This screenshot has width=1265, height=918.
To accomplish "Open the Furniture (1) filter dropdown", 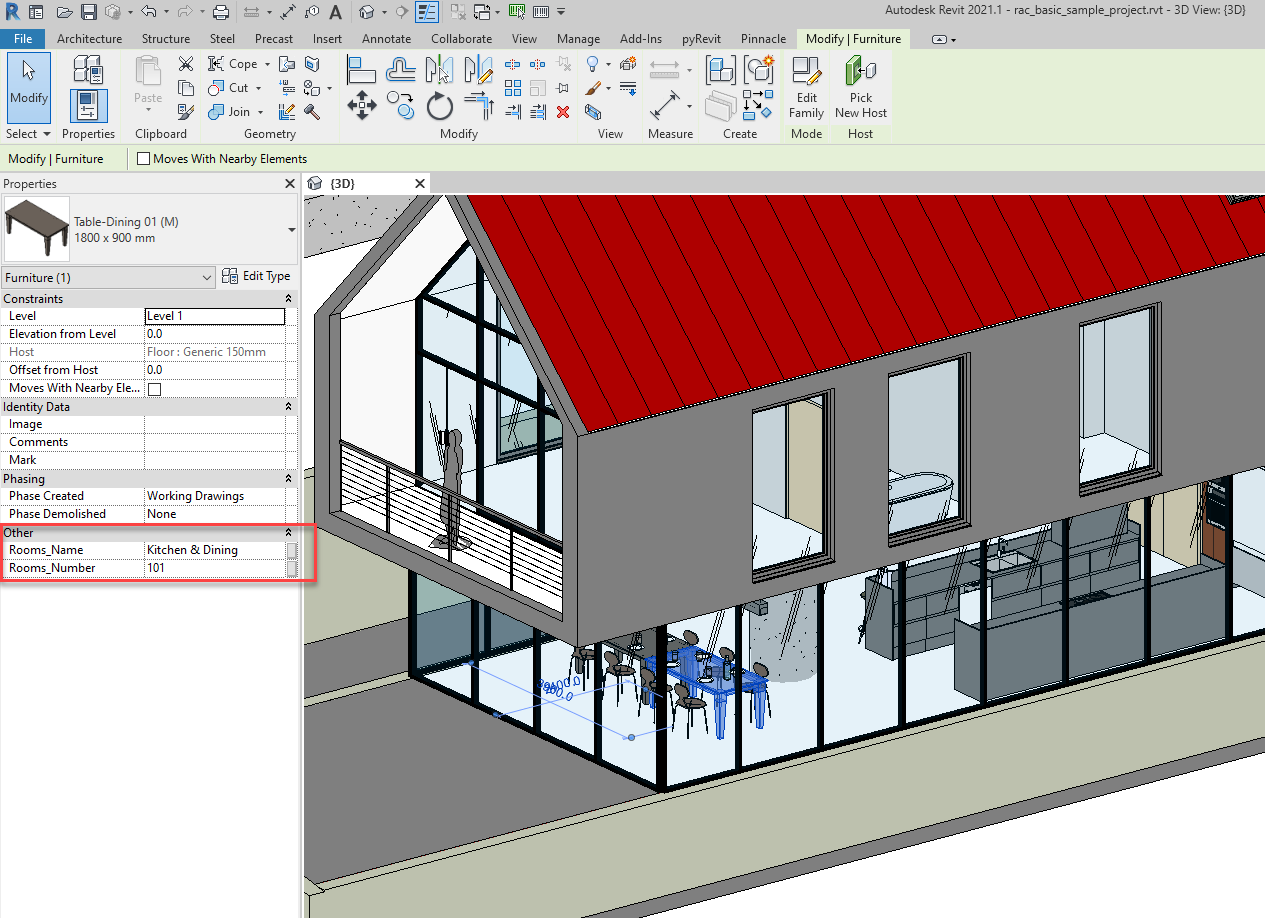I will [207, 277].
